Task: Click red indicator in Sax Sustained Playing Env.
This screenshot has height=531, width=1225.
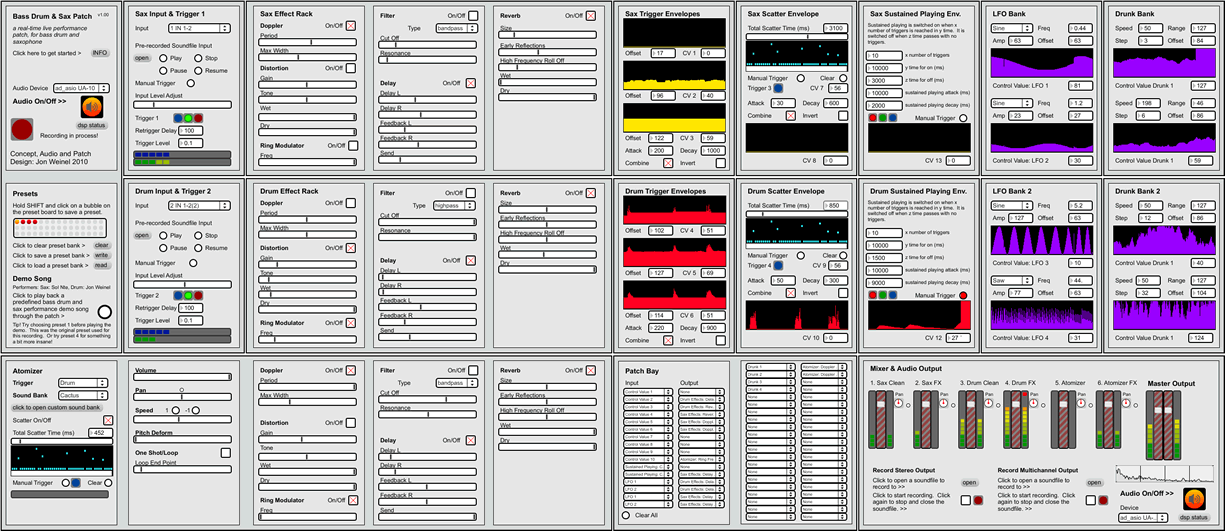Action: tap(872, 118)
